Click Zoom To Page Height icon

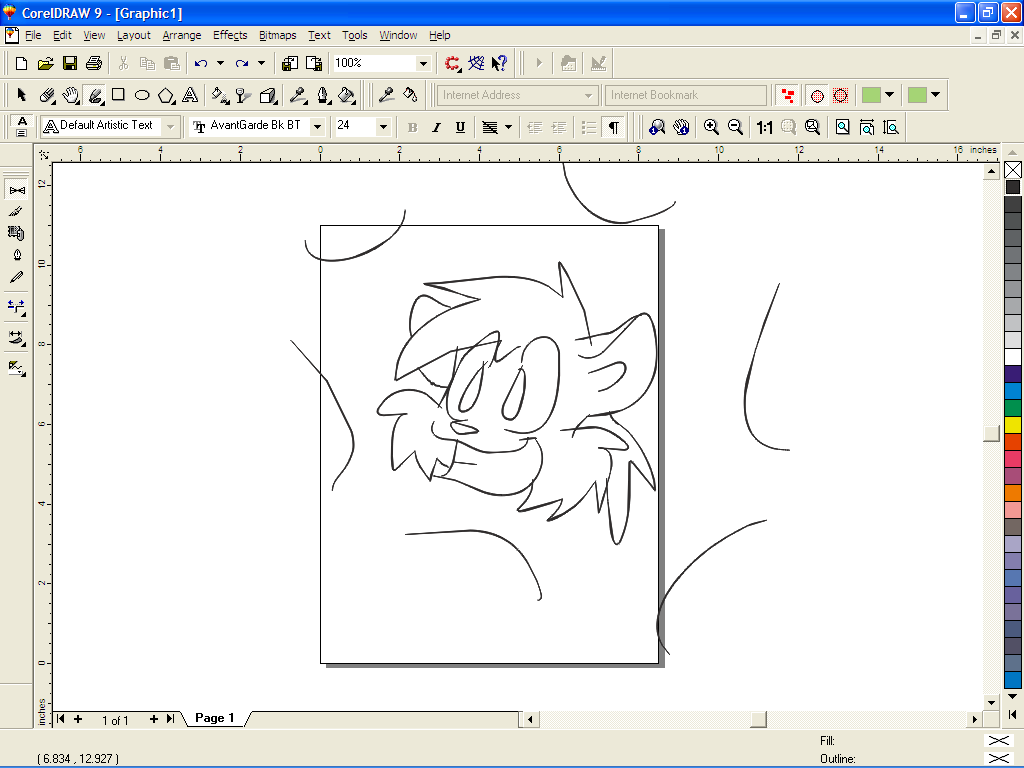[x=891, y=127]
